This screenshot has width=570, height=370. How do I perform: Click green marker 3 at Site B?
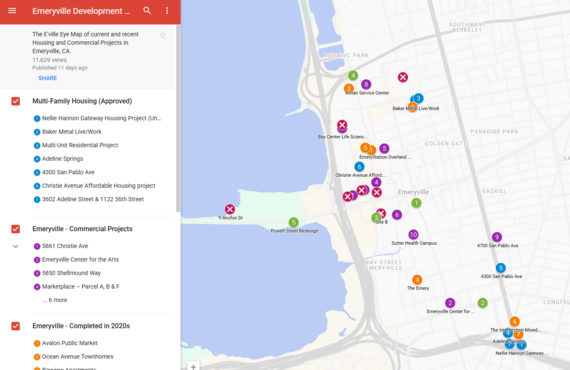(376, 218)
